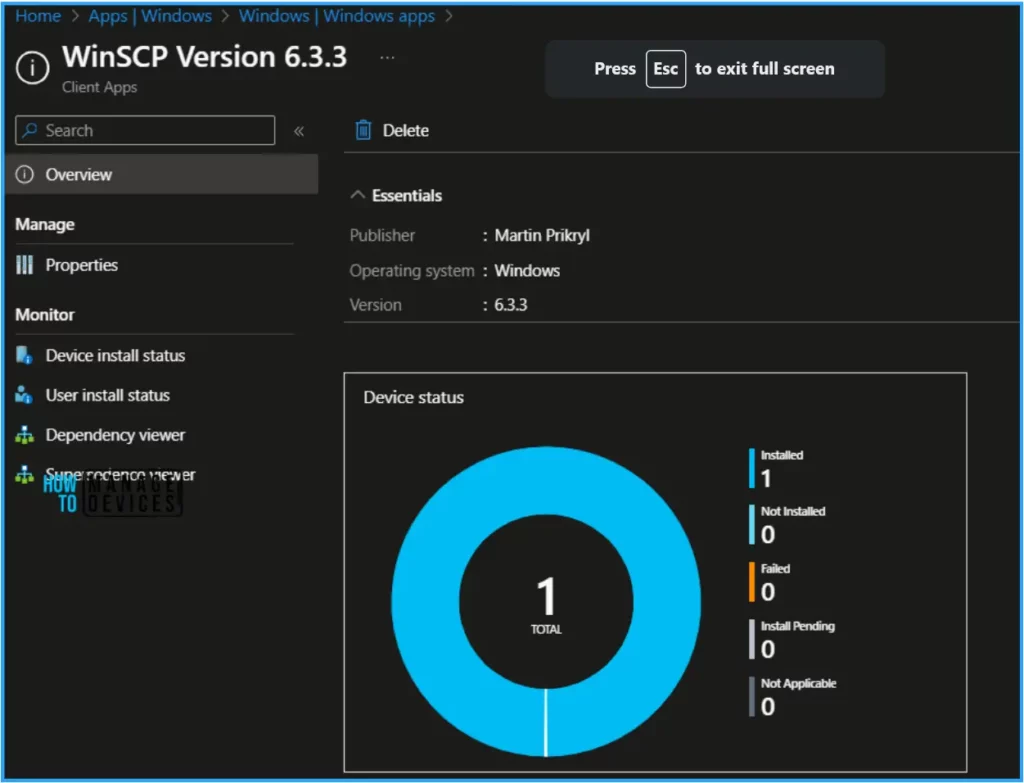This screenshot has height=783, width=1024.
Task: Click the Dependency viewer icon
Action: (24, 435)
